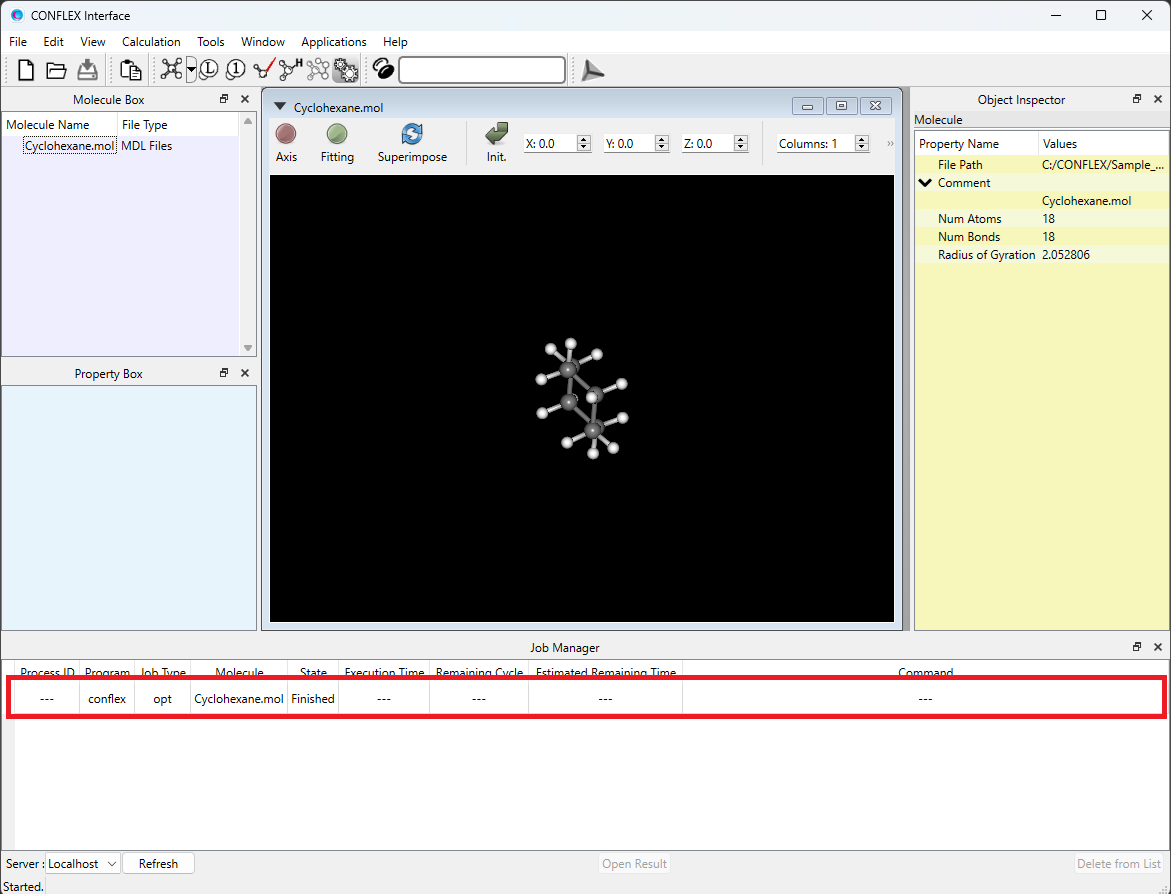The height and width of the screenshot is (894, 1171).
Task: Click the toolbar search input field
Action: click(x=482, y=70)
